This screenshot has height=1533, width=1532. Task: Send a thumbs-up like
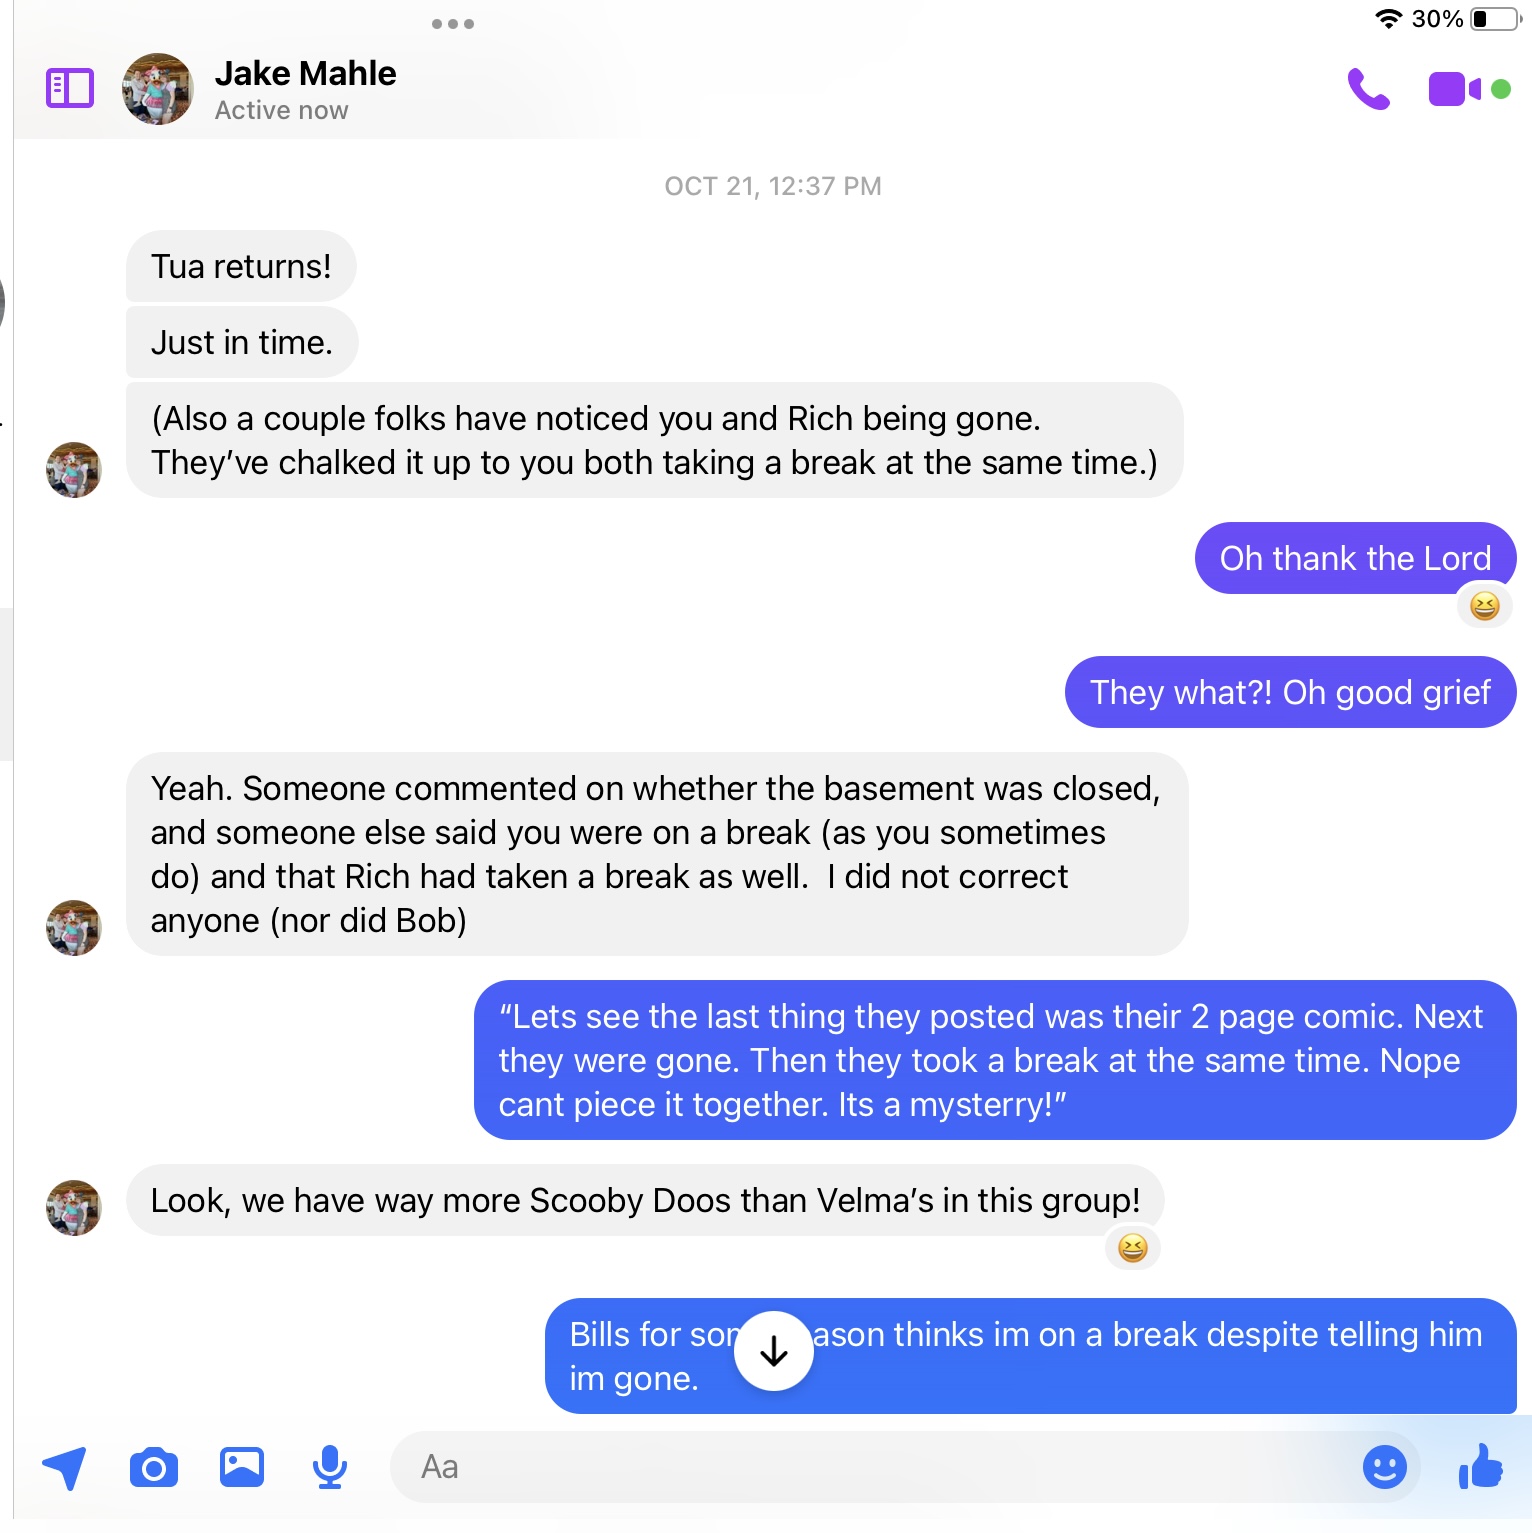coord(1481,1467)
